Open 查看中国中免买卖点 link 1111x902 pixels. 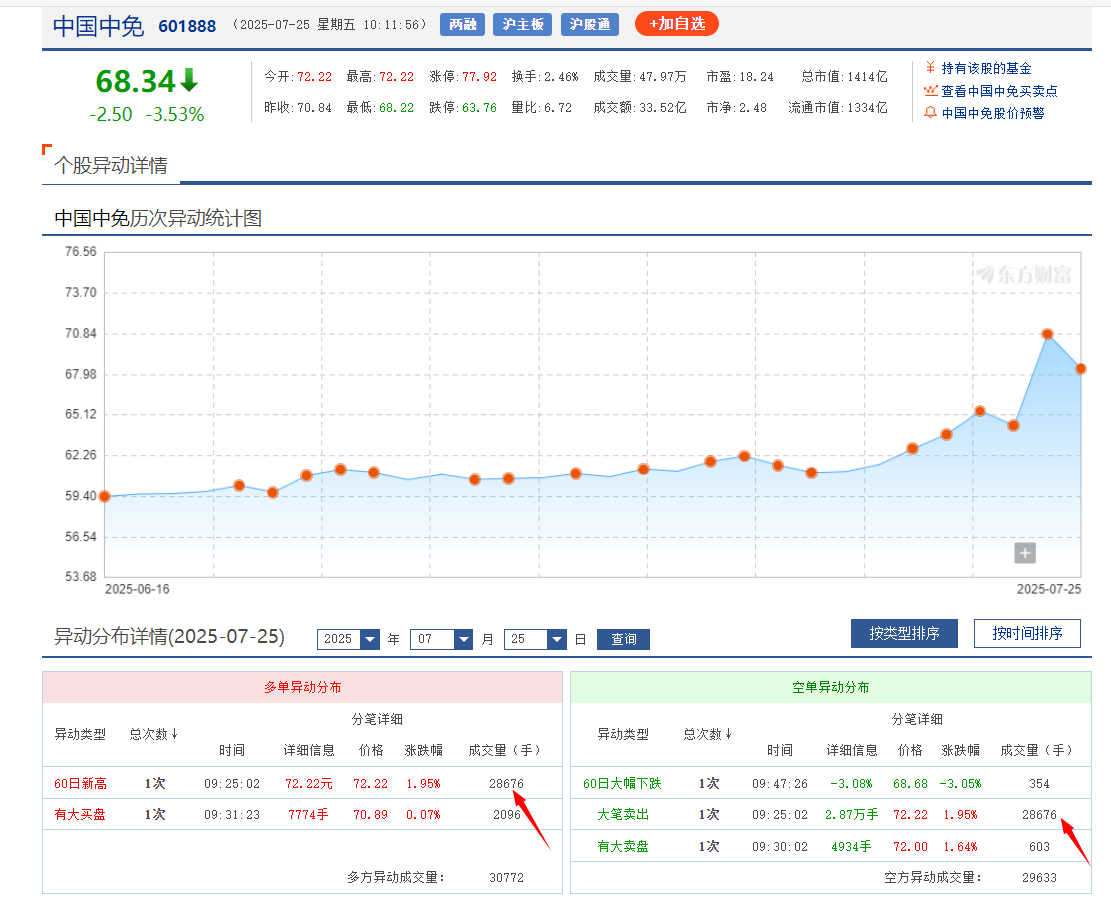click(x=999, y=91)
